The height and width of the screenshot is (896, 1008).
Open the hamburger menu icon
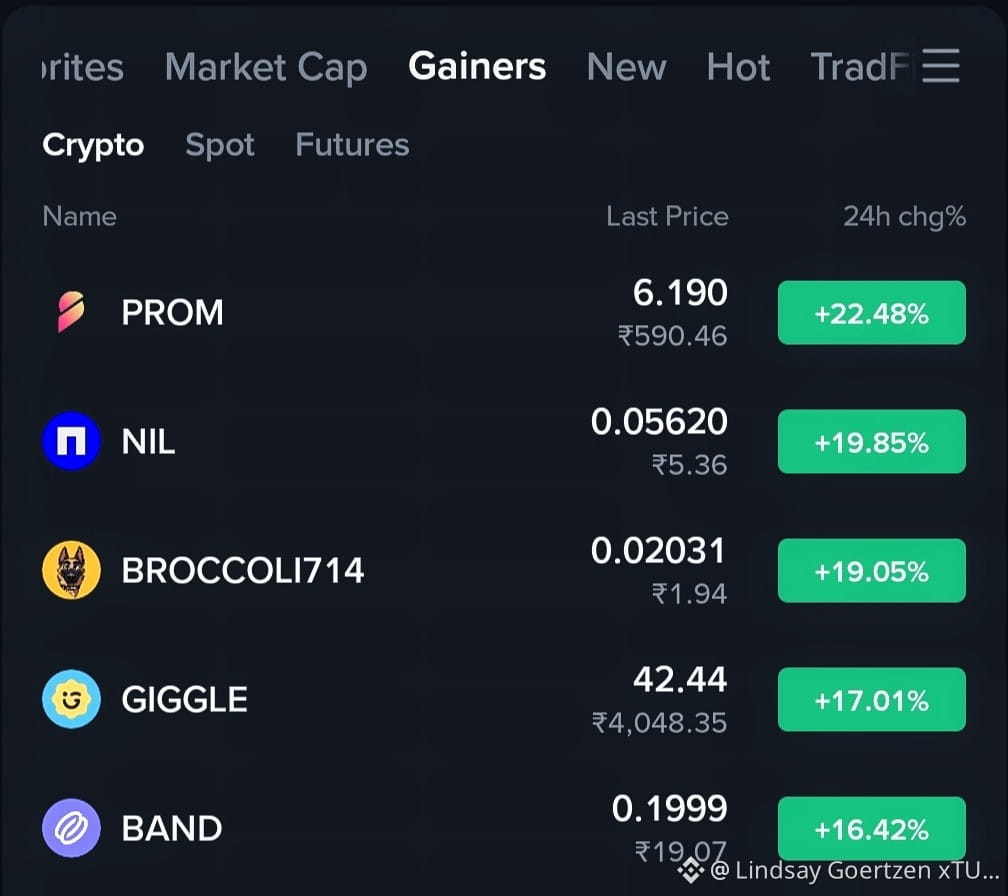(x=940, y=66)
